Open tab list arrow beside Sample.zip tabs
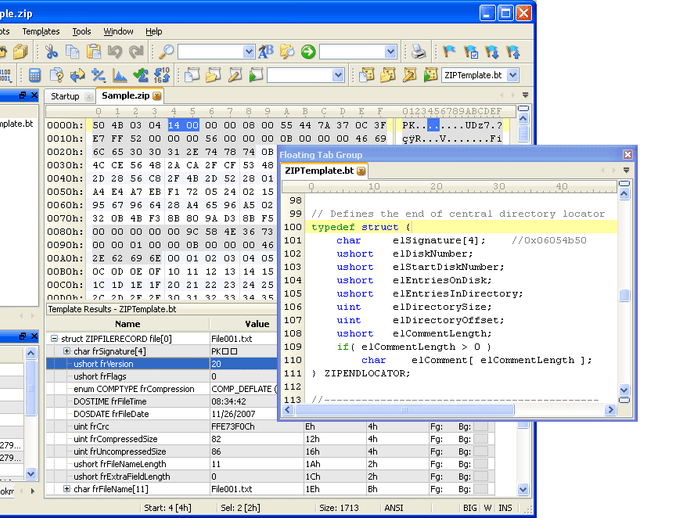 click(525, 95)
